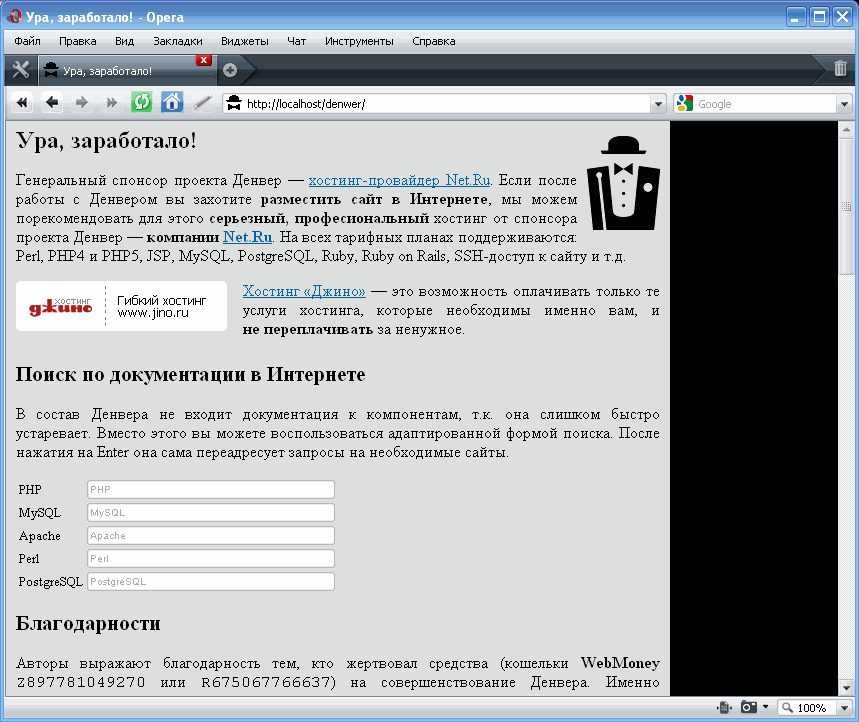
Task: Click the 'Ура, заработало!' page heading
Action: [106, 141]
